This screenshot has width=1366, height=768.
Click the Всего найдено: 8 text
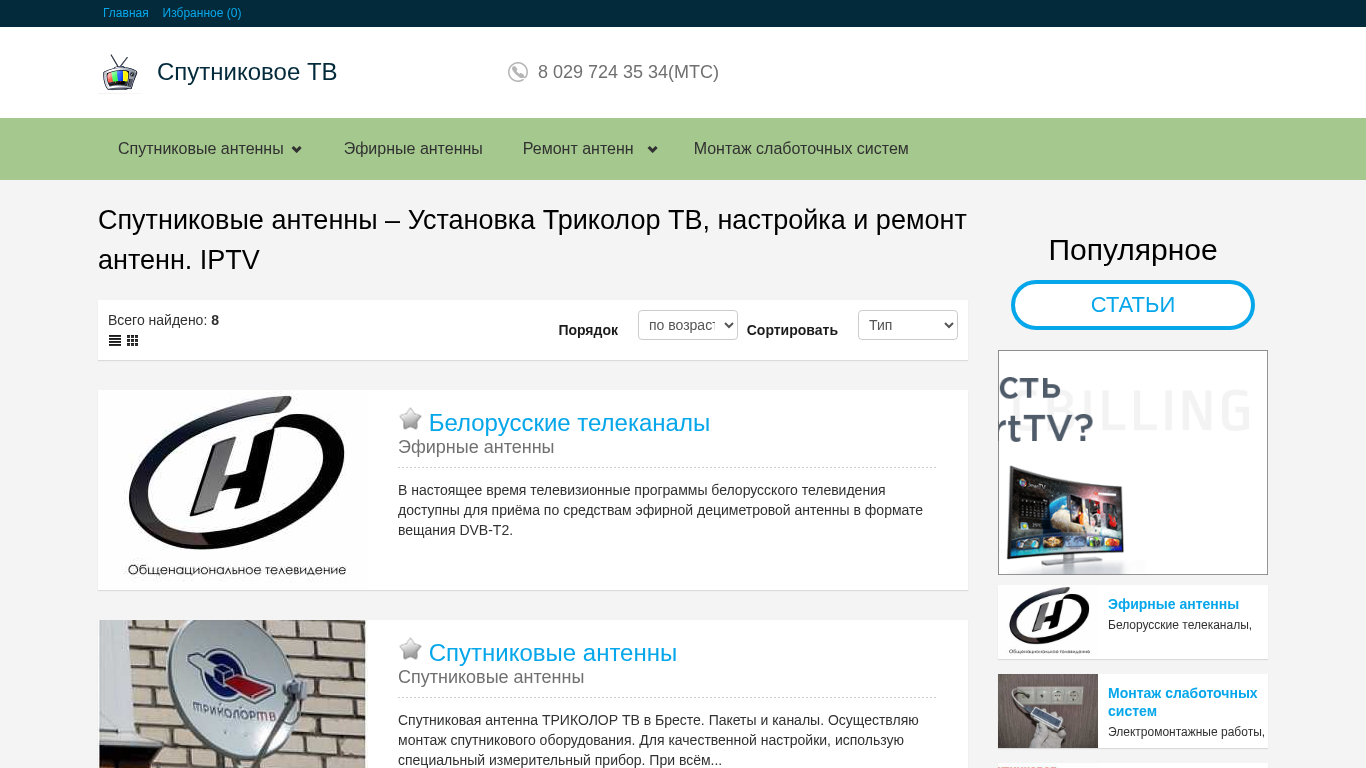[x=163, y=320]
